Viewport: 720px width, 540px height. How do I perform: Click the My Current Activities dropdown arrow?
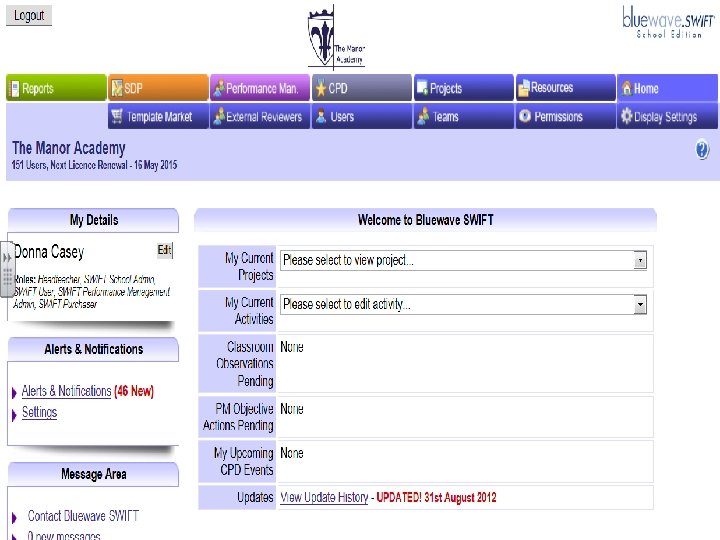[640, 304]
